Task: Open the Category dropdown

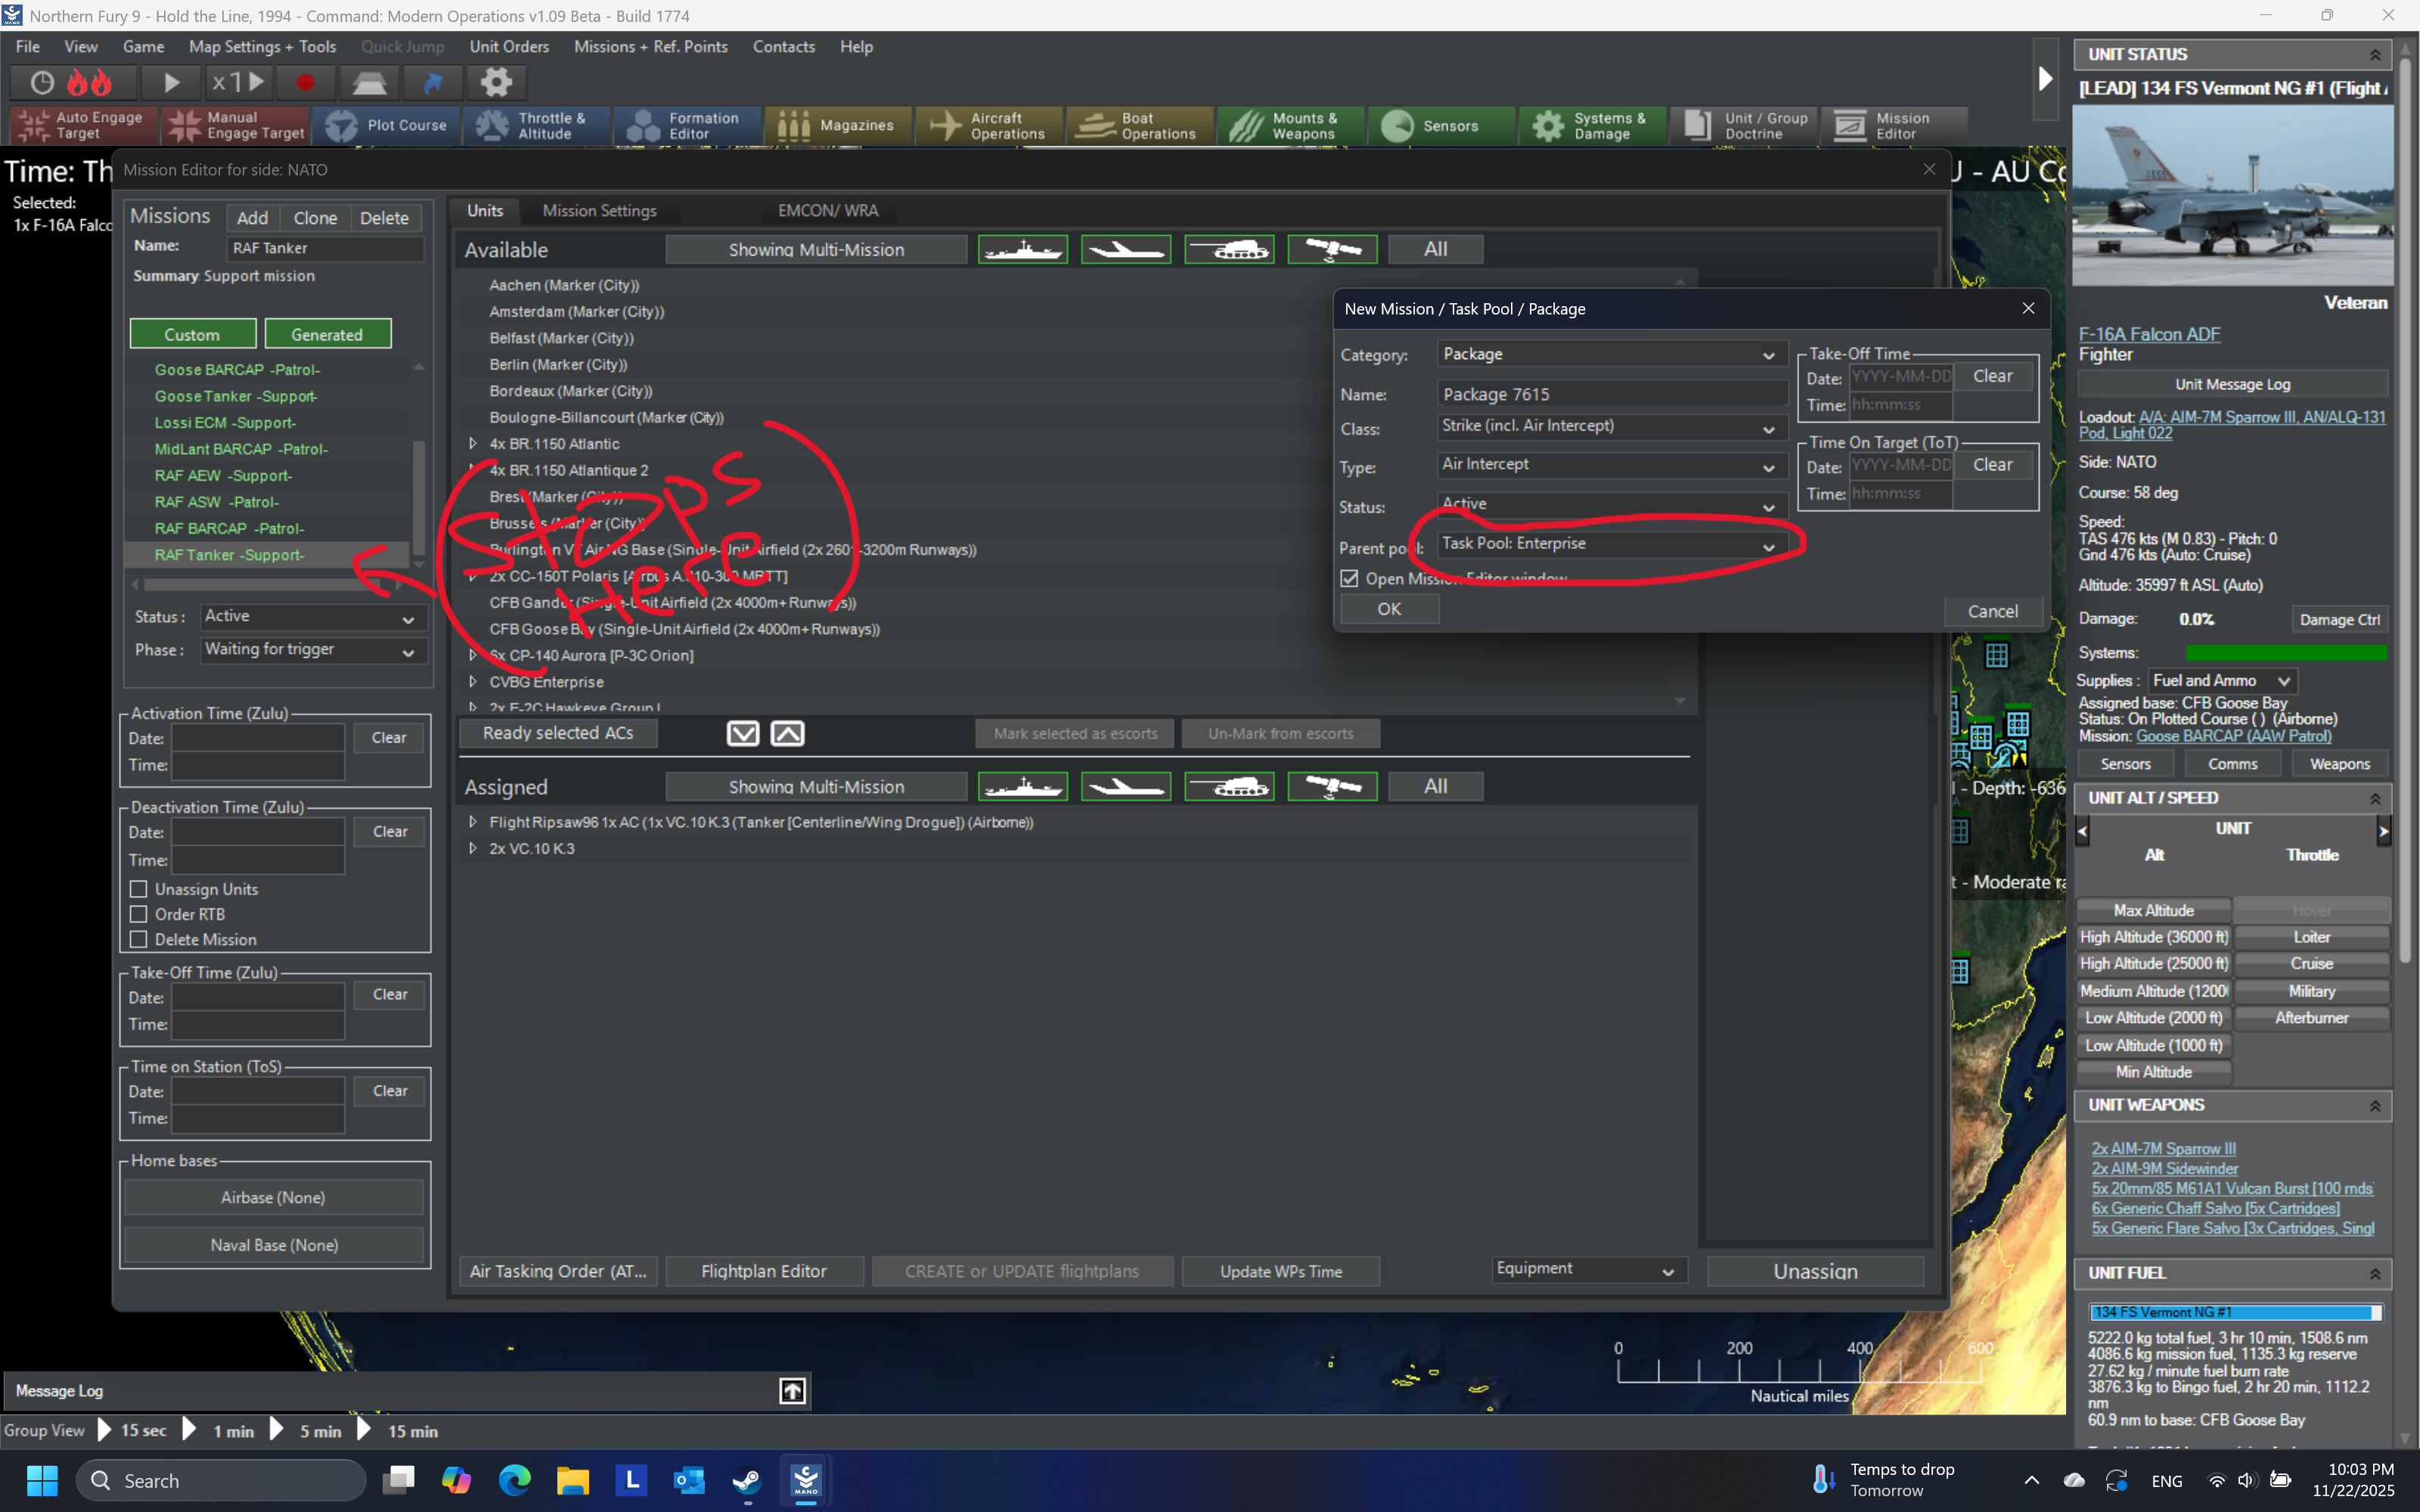Action: (x=1611, y=354)
